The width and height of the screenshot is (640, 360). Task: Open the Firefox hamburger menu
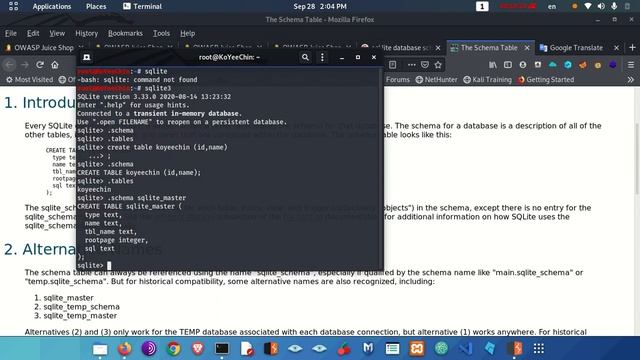pos(631,65)
